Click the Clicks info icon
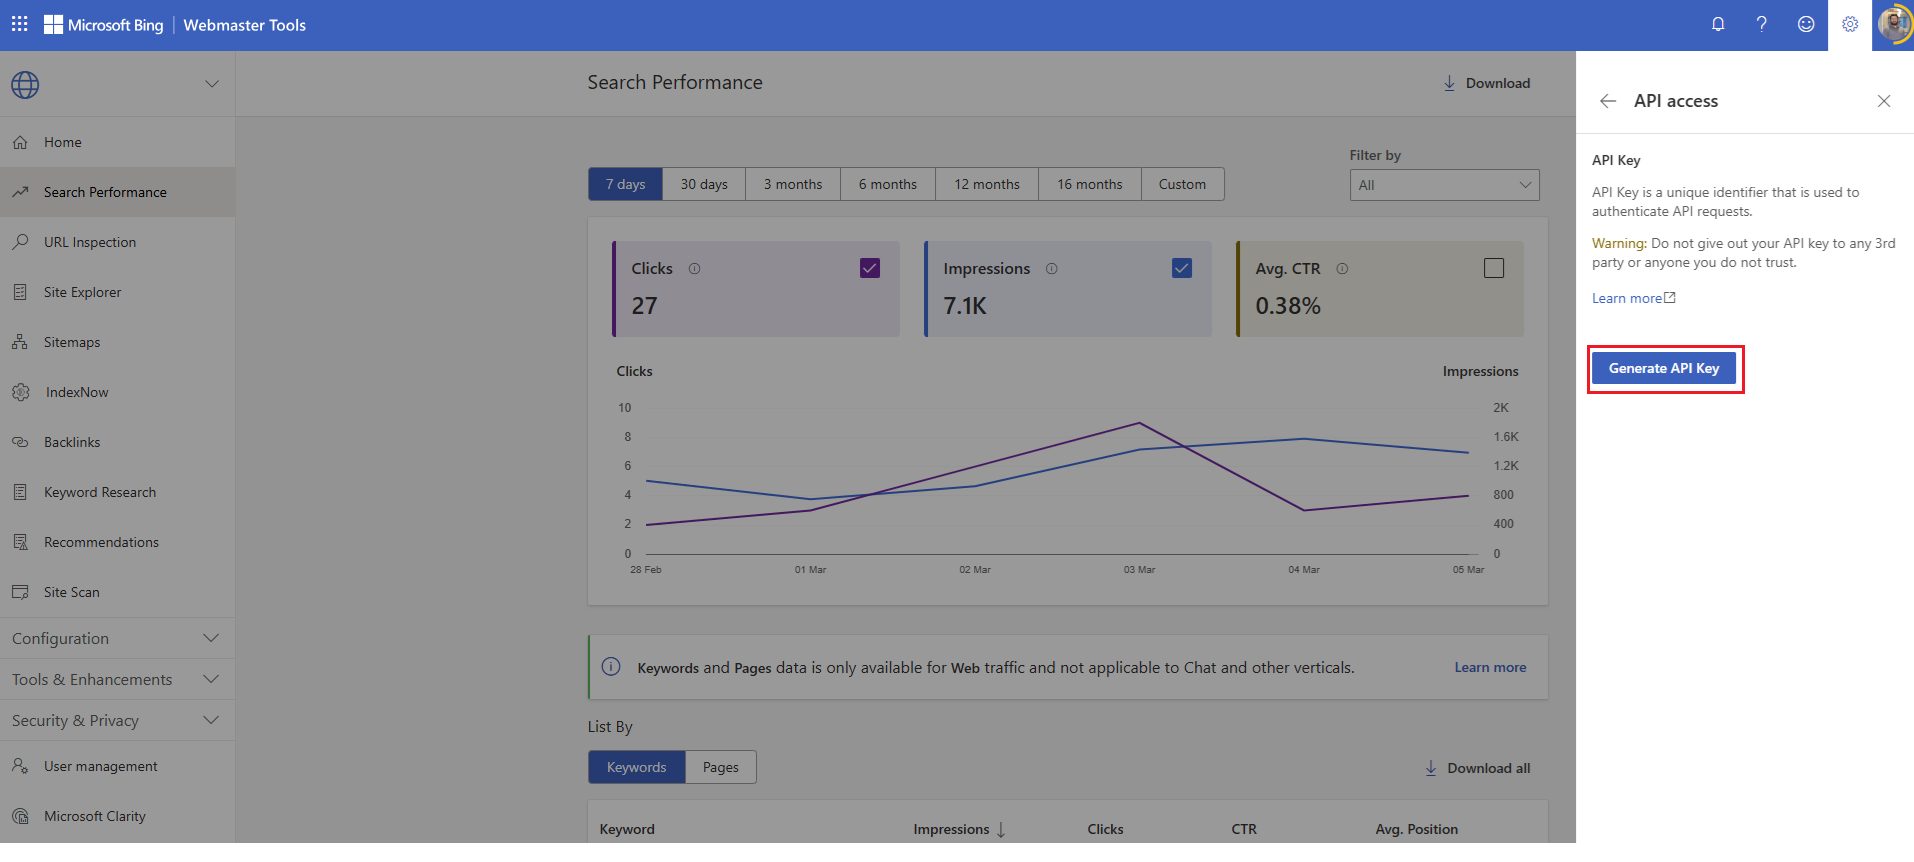Screen dimensions: 1914x862 pyautogui.click(x=694, y=269)
